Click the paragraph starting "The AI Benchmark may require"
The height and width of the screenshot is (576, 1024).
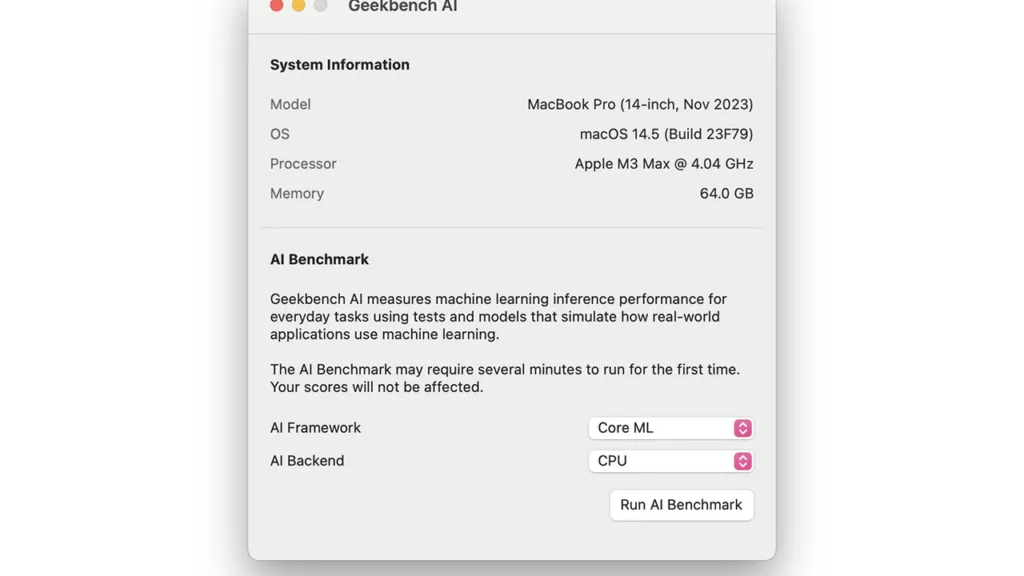pyautogui.click(x=505, y=378)
